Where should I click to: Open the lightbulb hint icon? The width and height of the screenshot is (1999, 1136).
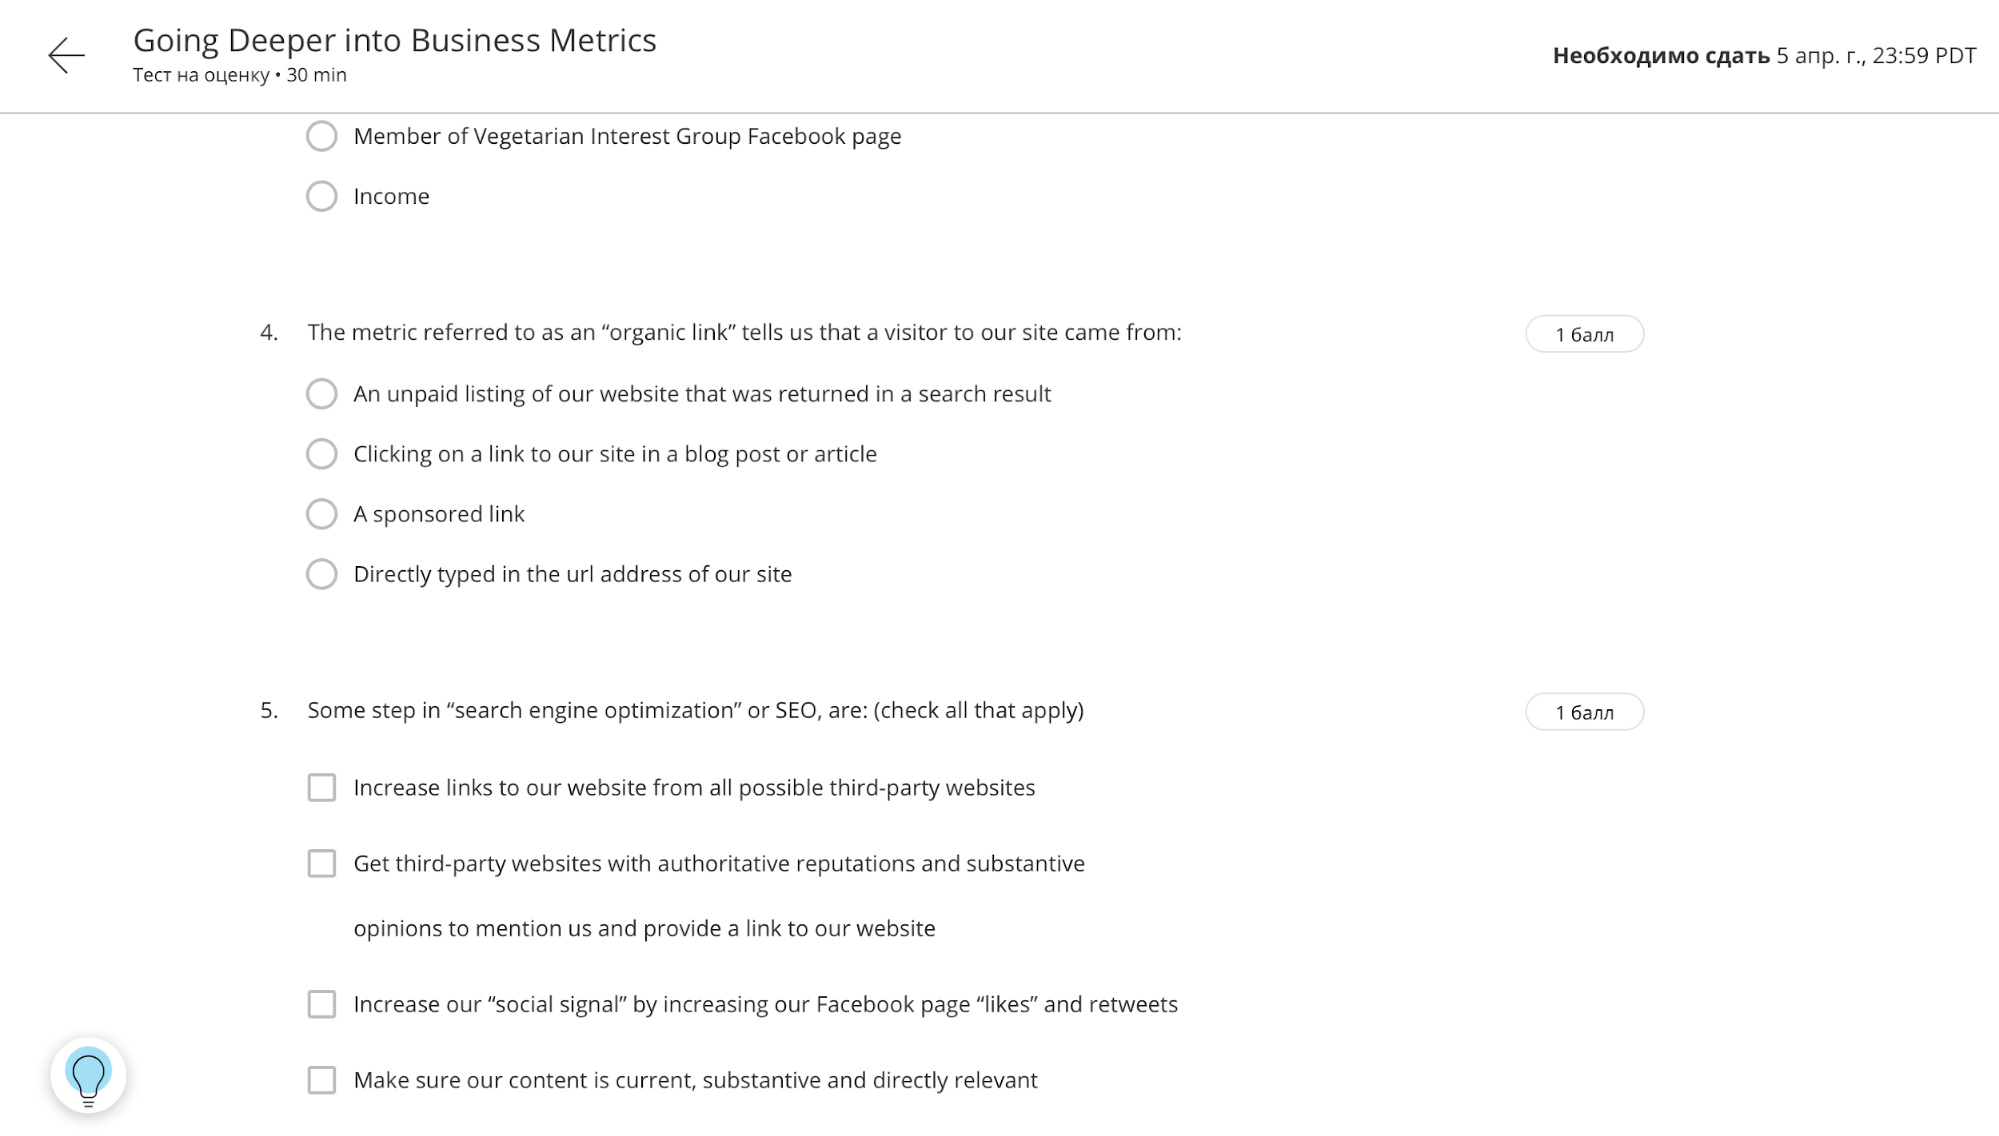point(88,1075)
